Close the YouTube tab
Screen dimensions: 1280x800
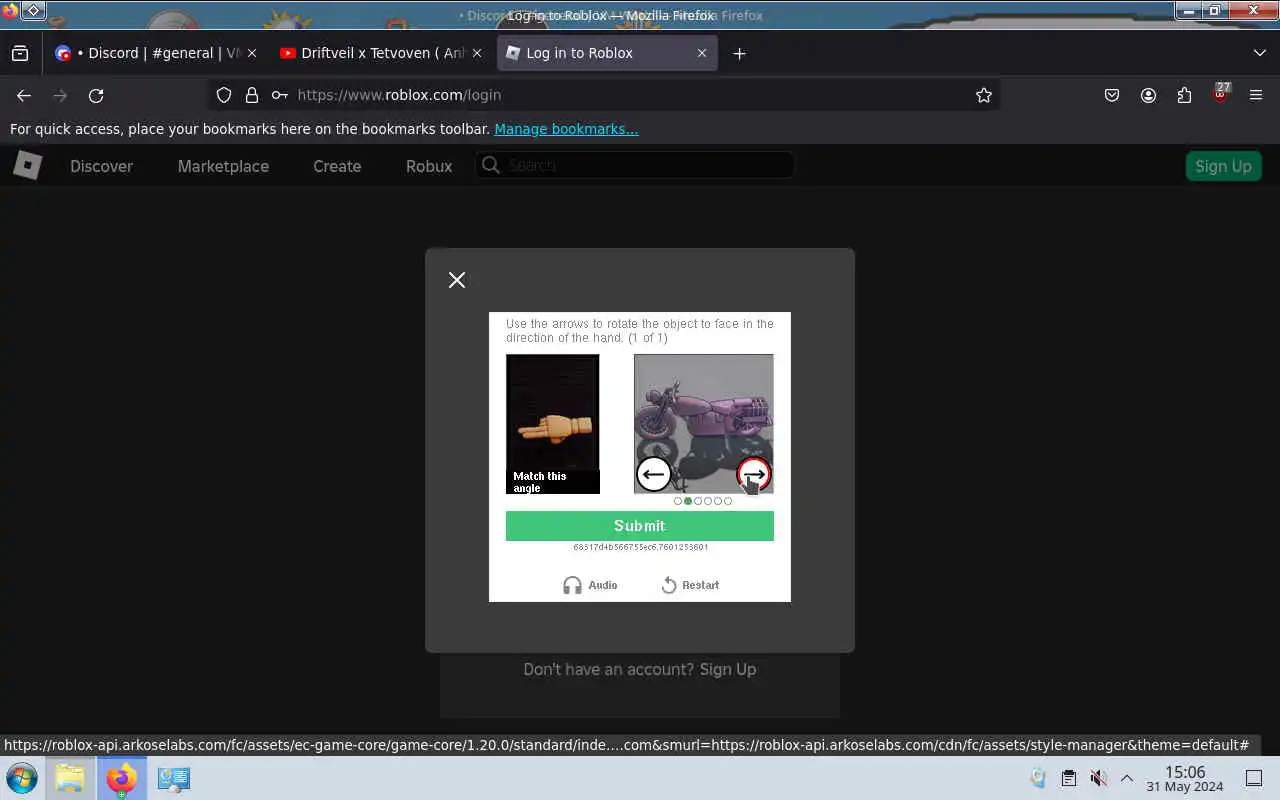click(x=477, y=53)
